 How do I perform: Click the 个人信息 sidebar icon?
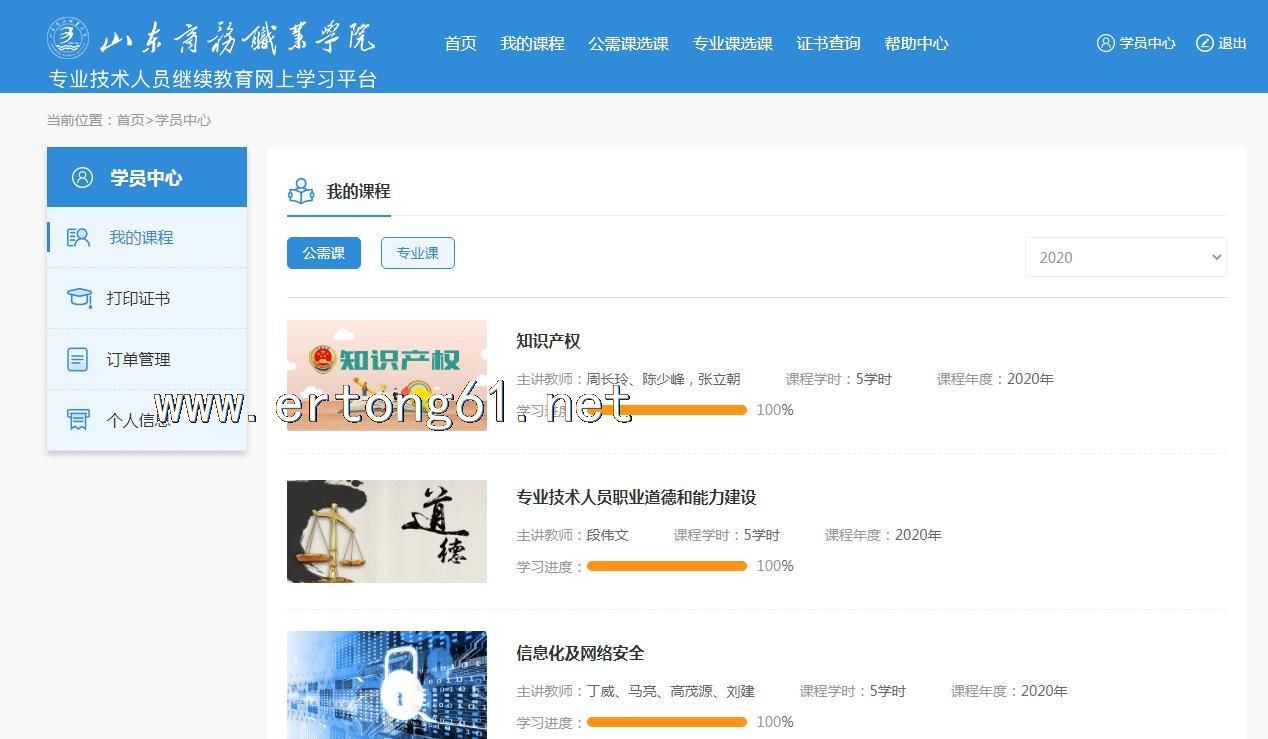(78, 420)
